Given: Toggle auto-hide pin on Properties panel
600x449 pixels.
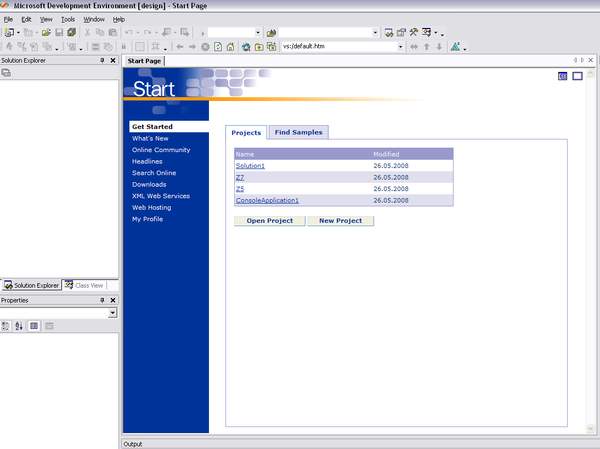Looking at the screenshot, I should (x=102, y=300).
